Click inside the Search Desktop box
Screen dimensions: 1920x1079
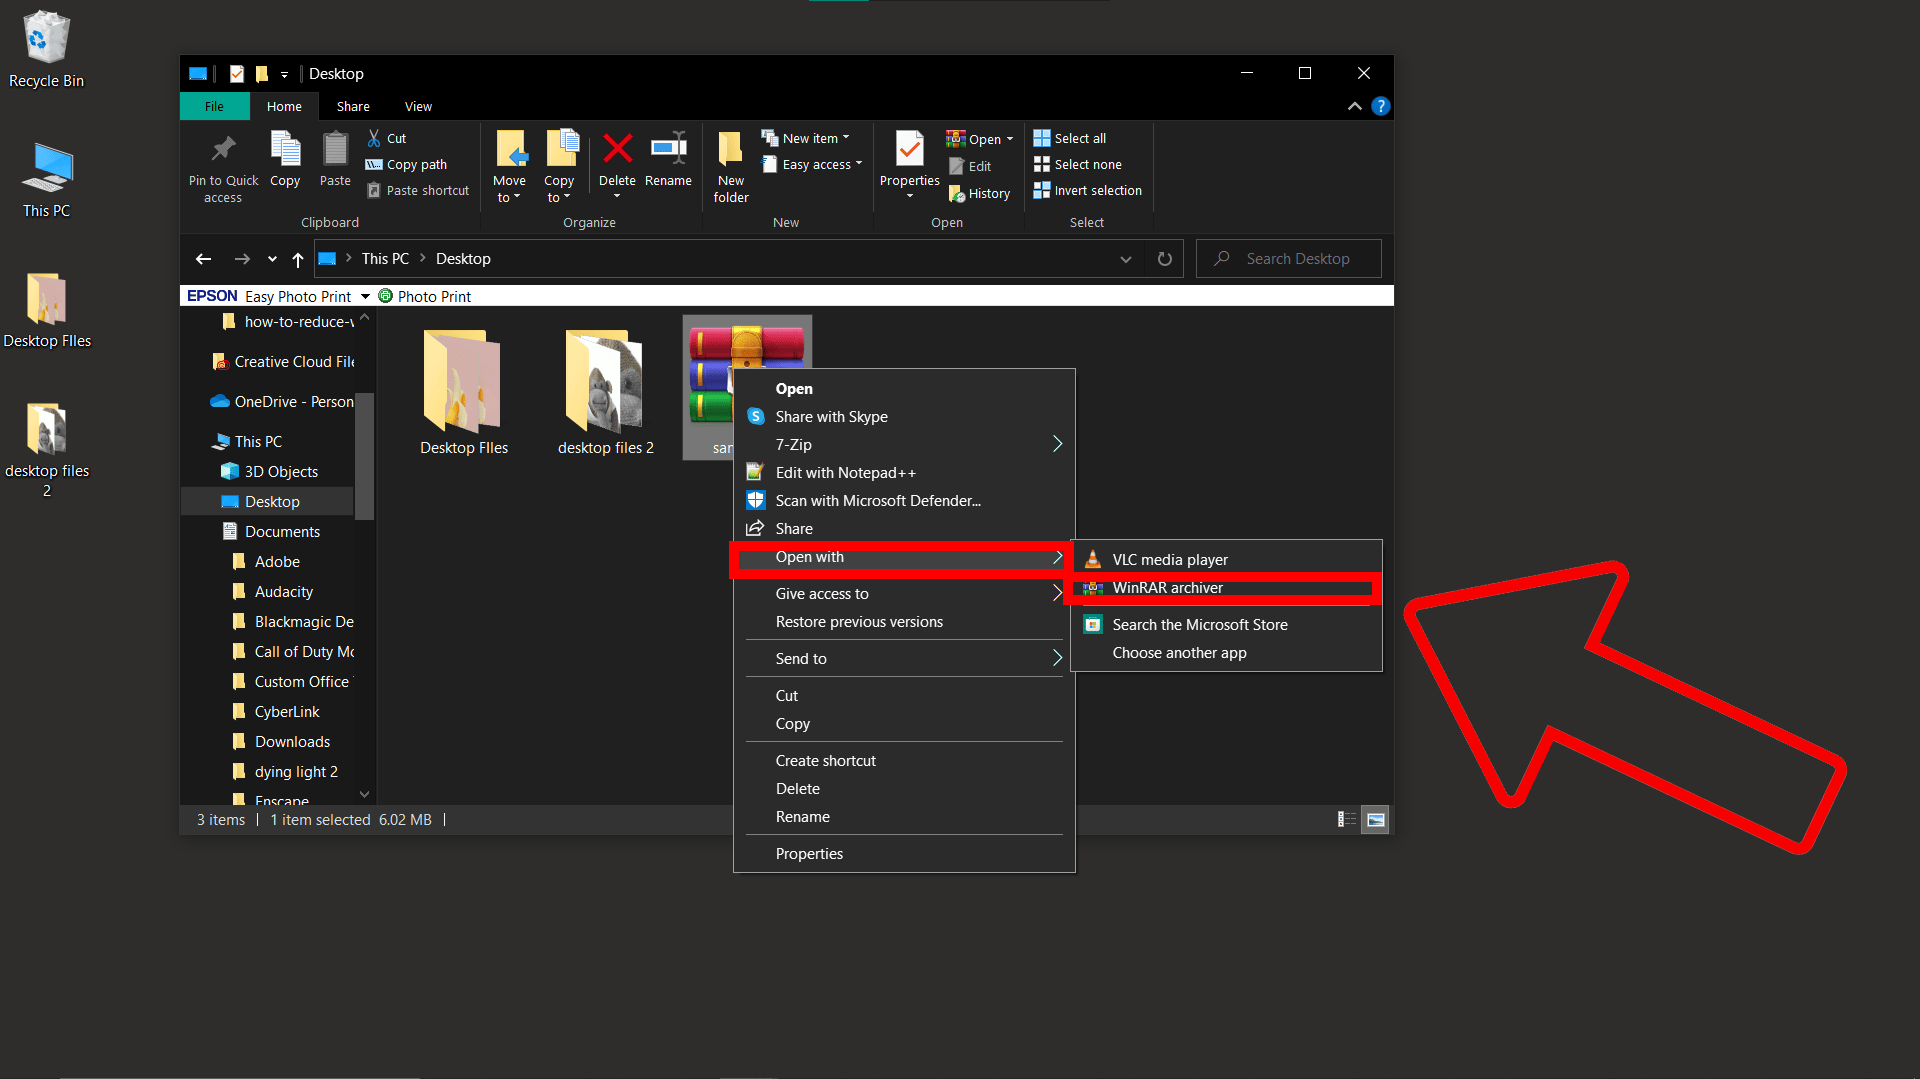click(1289, 258)
